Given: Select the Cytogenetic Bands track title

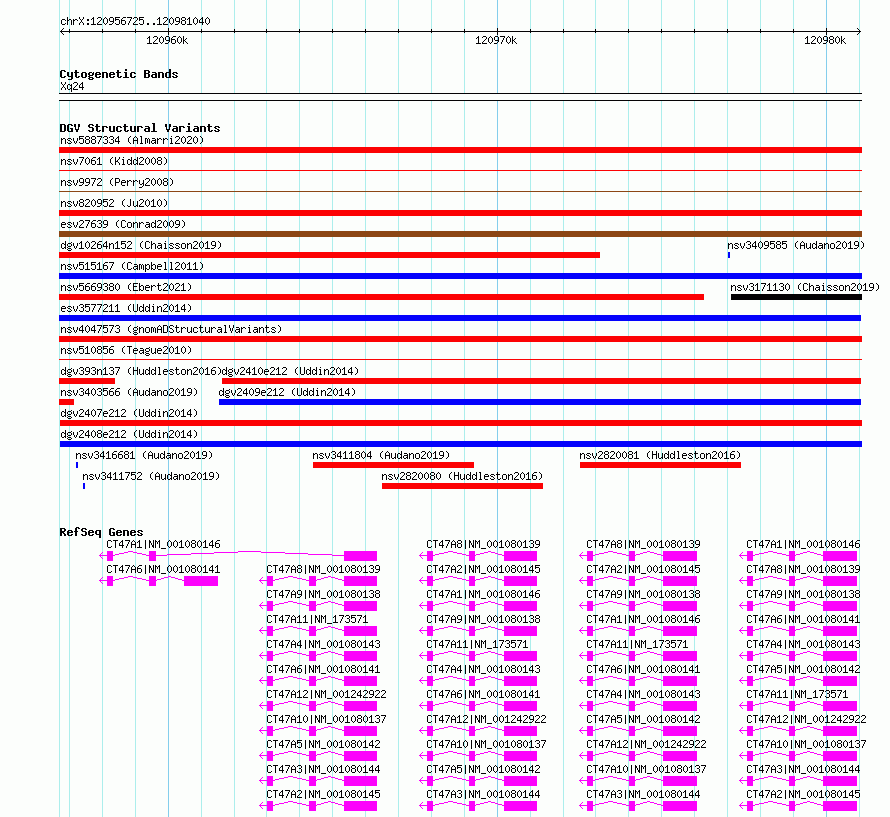Looking at the screenshot, I should coord(119,74).
